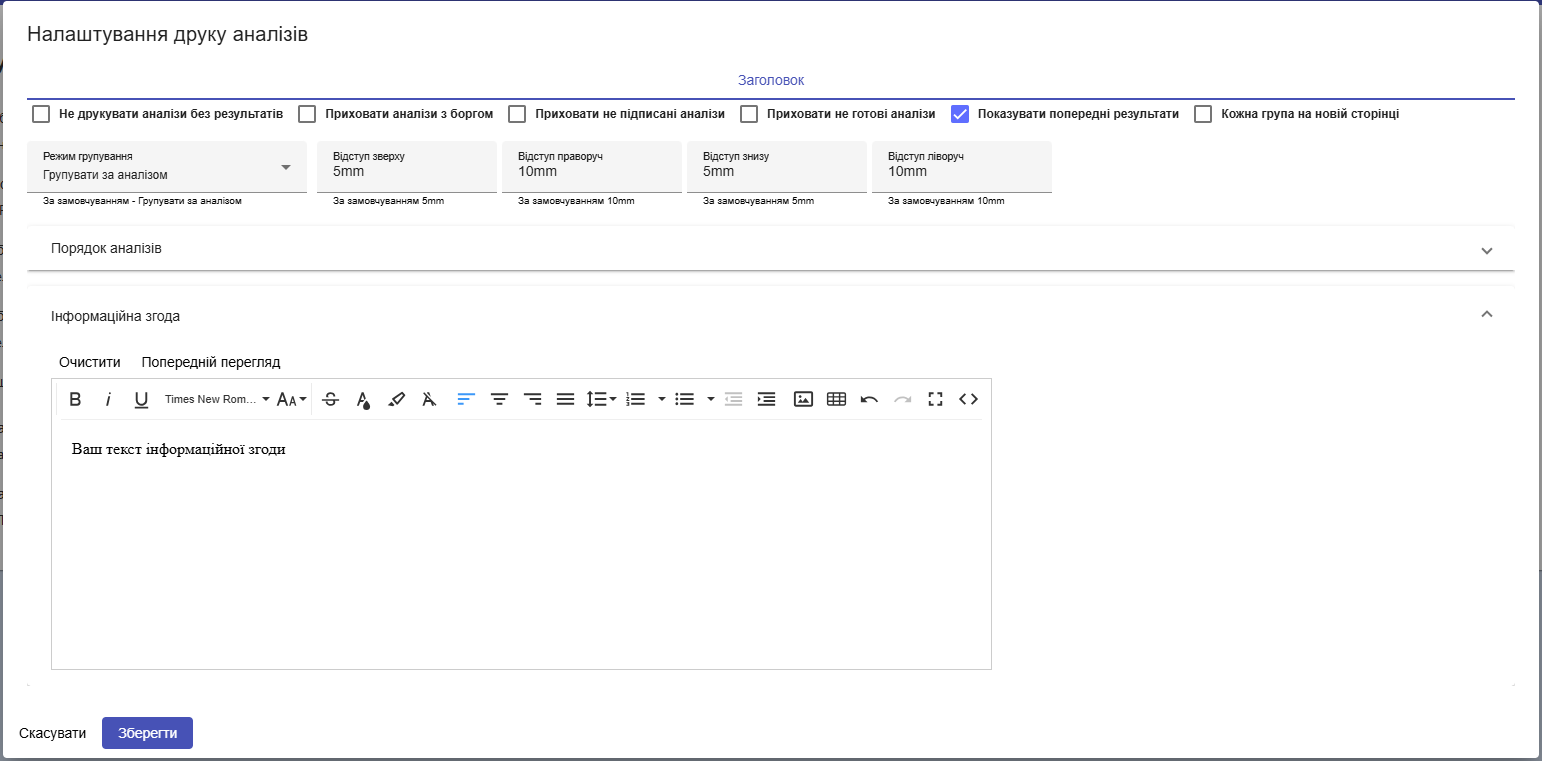Expand the 'Порядок аналізів' section
This screenshot has height=761, width=1542.
(x=771, y=248)
